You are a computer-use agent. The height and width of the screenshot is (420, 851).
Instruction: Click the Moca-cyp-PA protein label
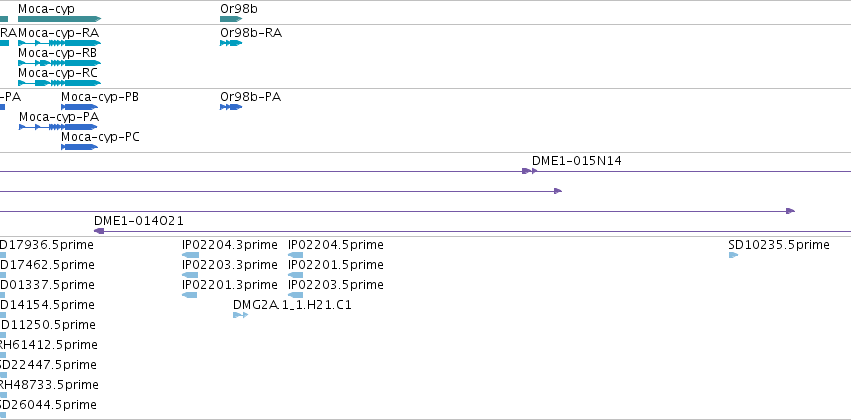pos(59,117)
